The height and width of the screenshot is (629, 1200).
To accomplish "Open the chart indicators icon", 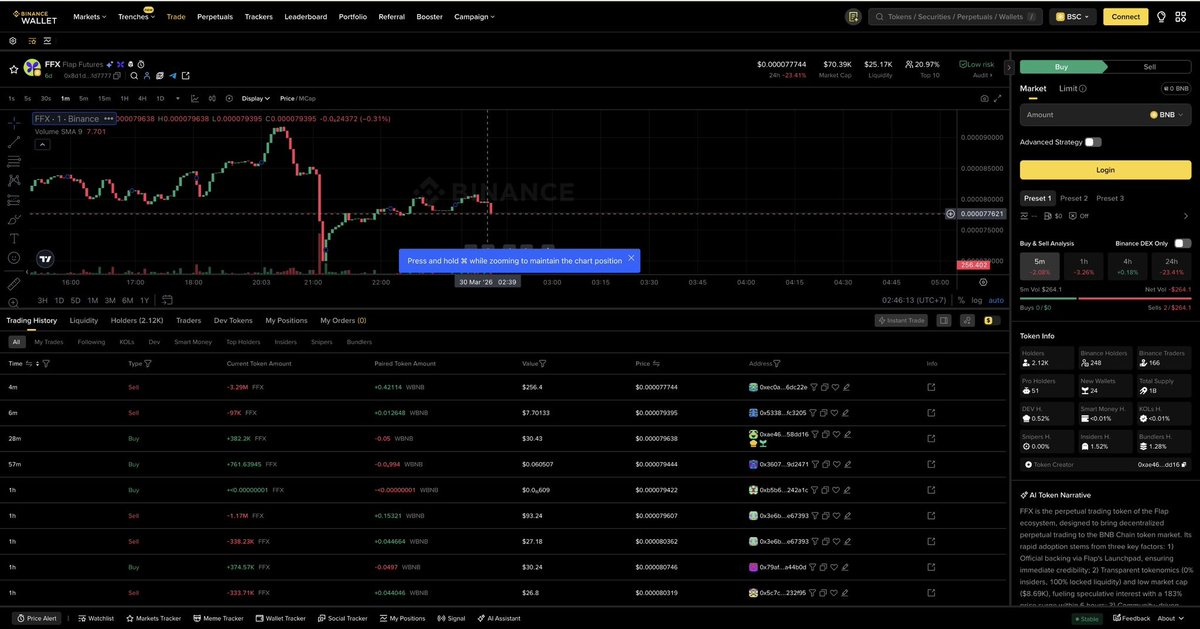I will pyautogui.click(x=195, y=98).
